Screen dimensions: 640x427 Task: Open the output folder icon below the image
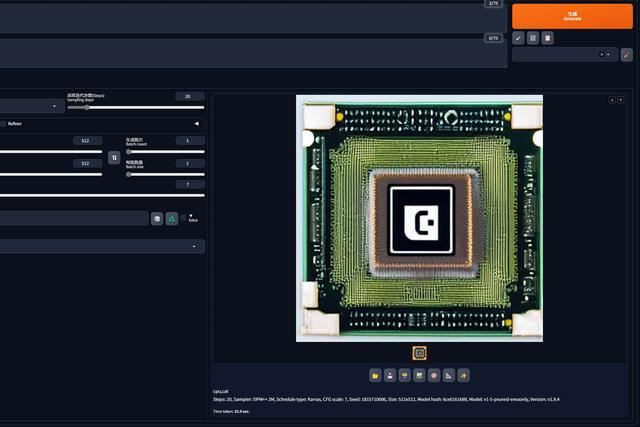pyautogui.click(x=375, y=376)
